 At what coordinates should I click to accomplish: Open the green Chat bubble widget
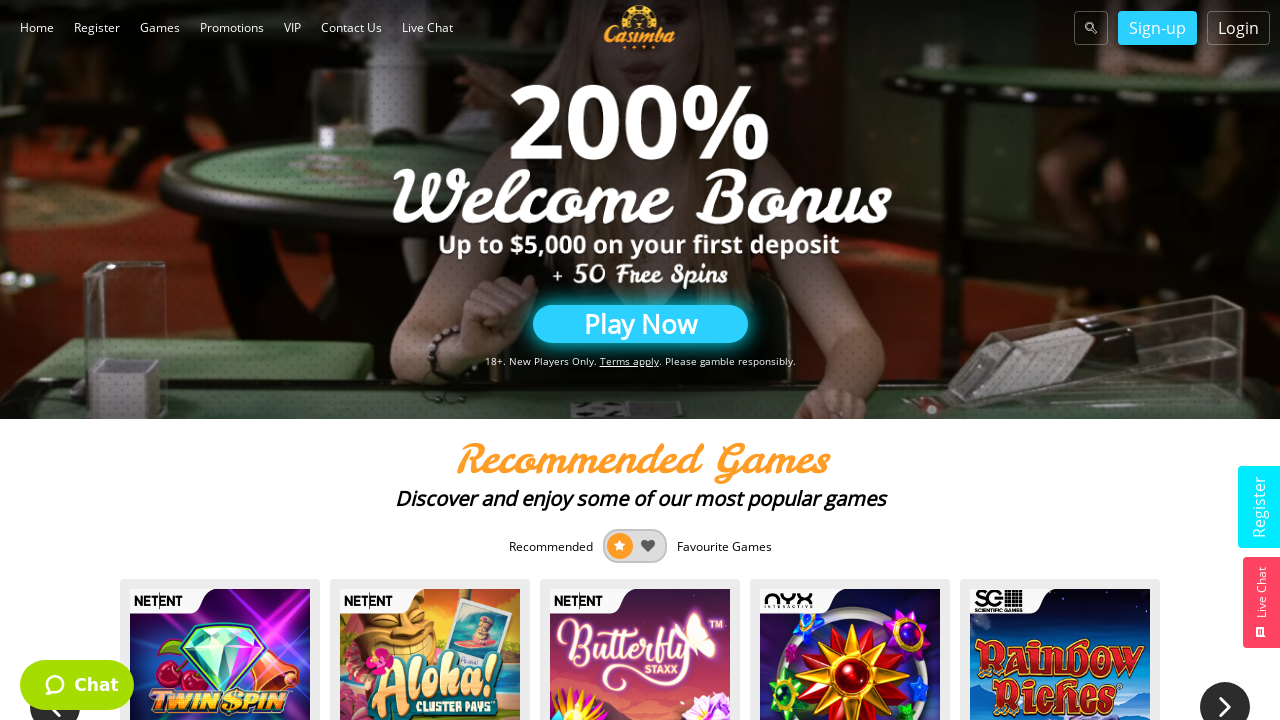click(77, 685)
